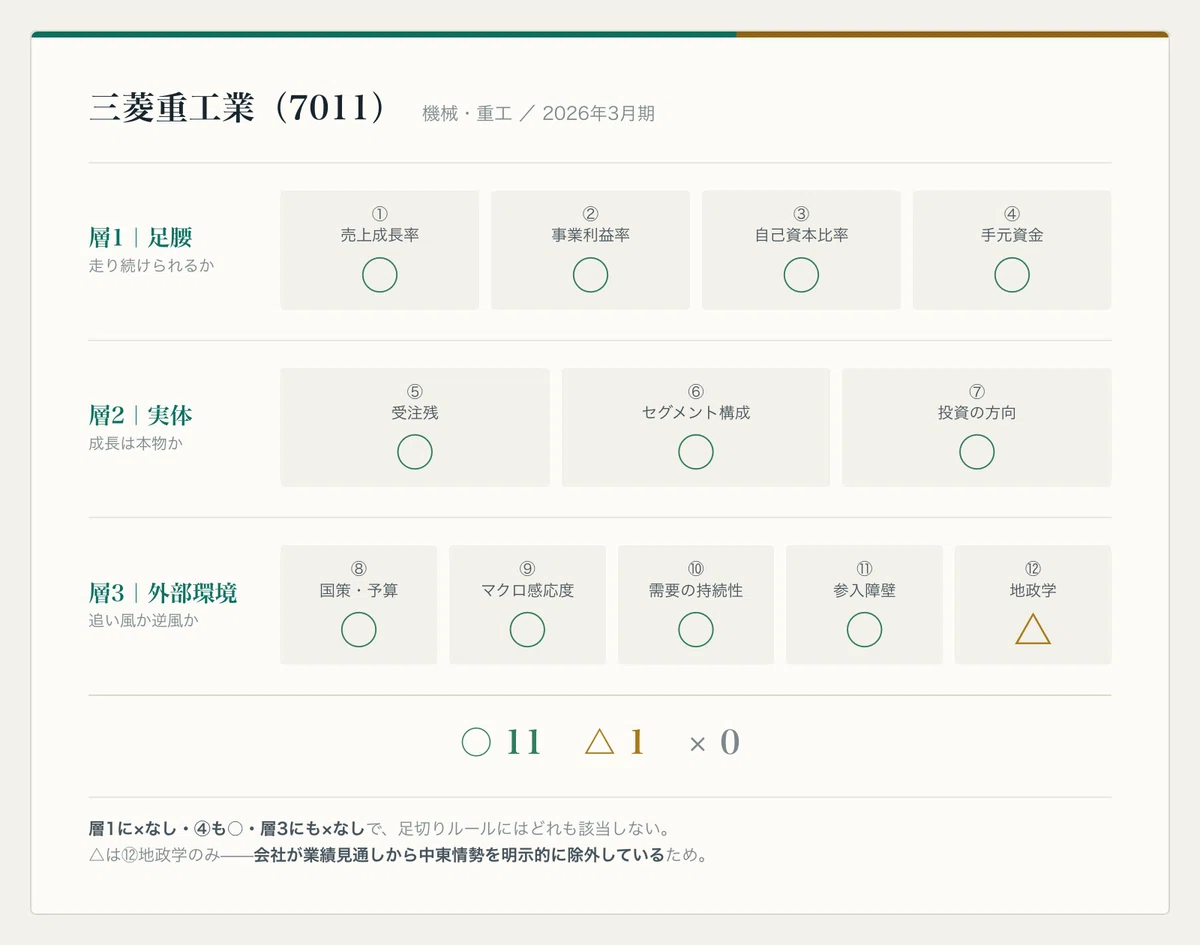Image resolution: width=1200 pixels, height=945 pixels.
Task: Click the number ⑤ above 受注残
Action: [x=415, y=391]
